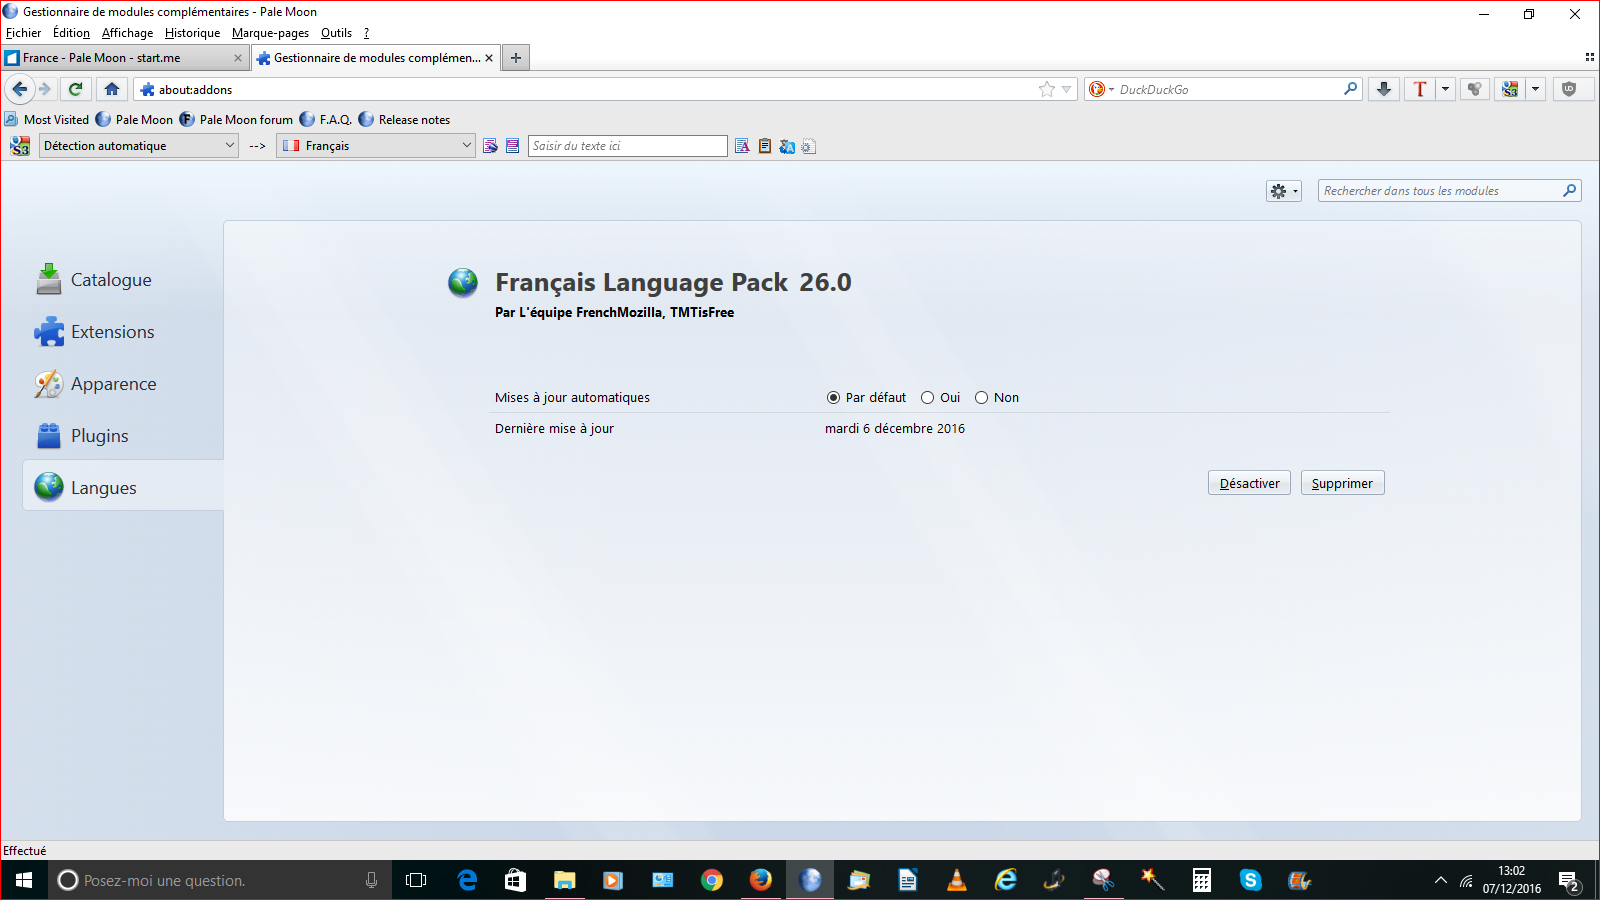Click the Saisir du texte ici field
The image size is (1600, 900).
(x=628, y=146)
